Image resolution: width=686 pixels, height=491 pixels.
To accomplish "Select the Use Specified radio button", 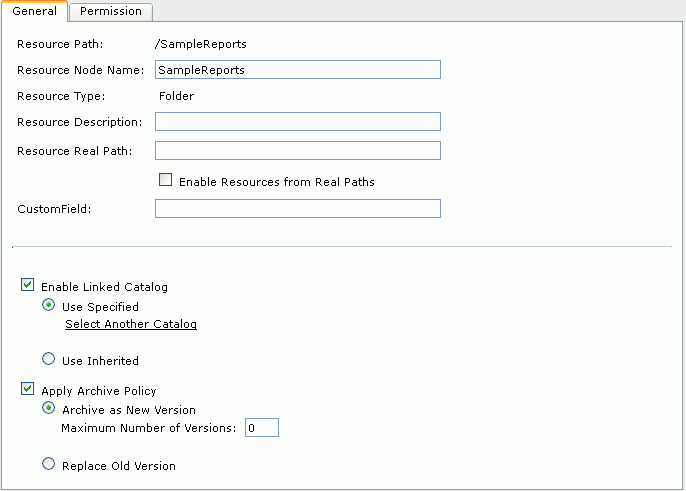I will pos(49,305).
